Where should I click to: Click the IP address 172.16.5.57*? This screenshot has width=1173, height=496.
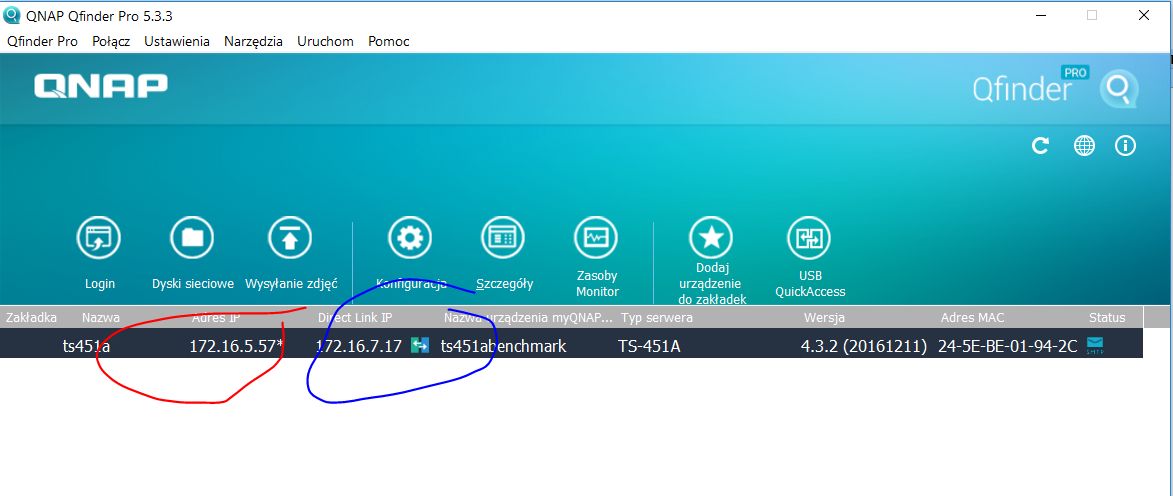(x=236, y=346)
